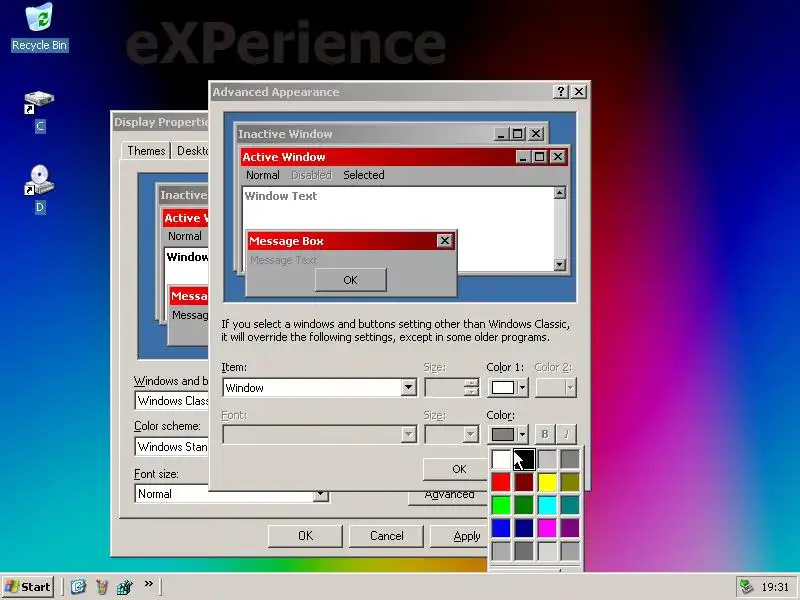Click Apply in Display Properties window
800x600 pixels.
pyautogui.click(x=459, y=536)
